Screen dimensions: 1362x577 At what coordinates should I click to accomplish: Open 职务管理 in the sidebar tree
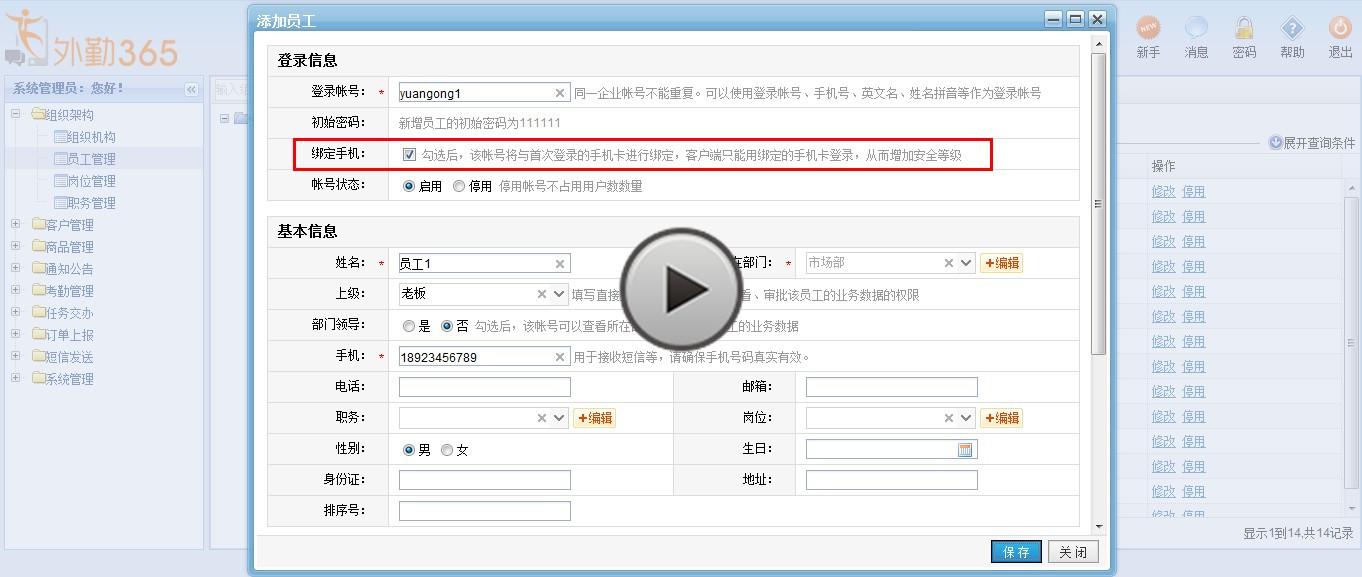click(x=91, y=203)
